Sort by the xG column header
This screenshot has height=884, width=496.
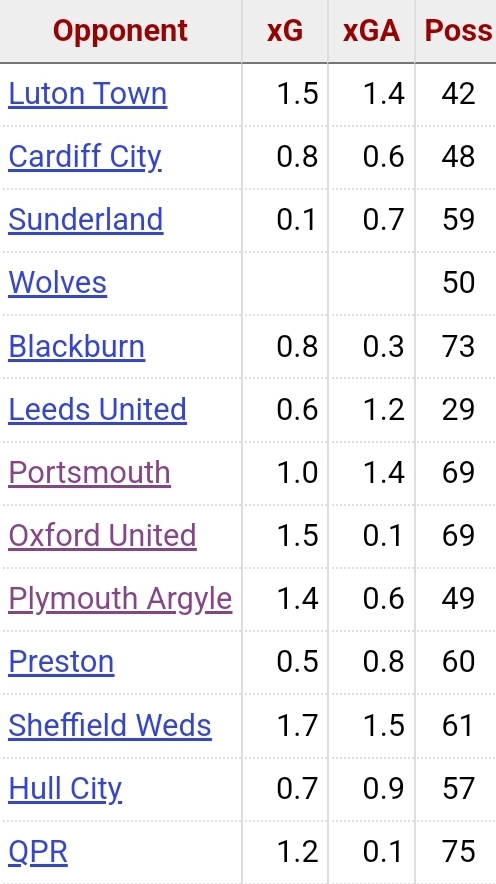[285, 30]
